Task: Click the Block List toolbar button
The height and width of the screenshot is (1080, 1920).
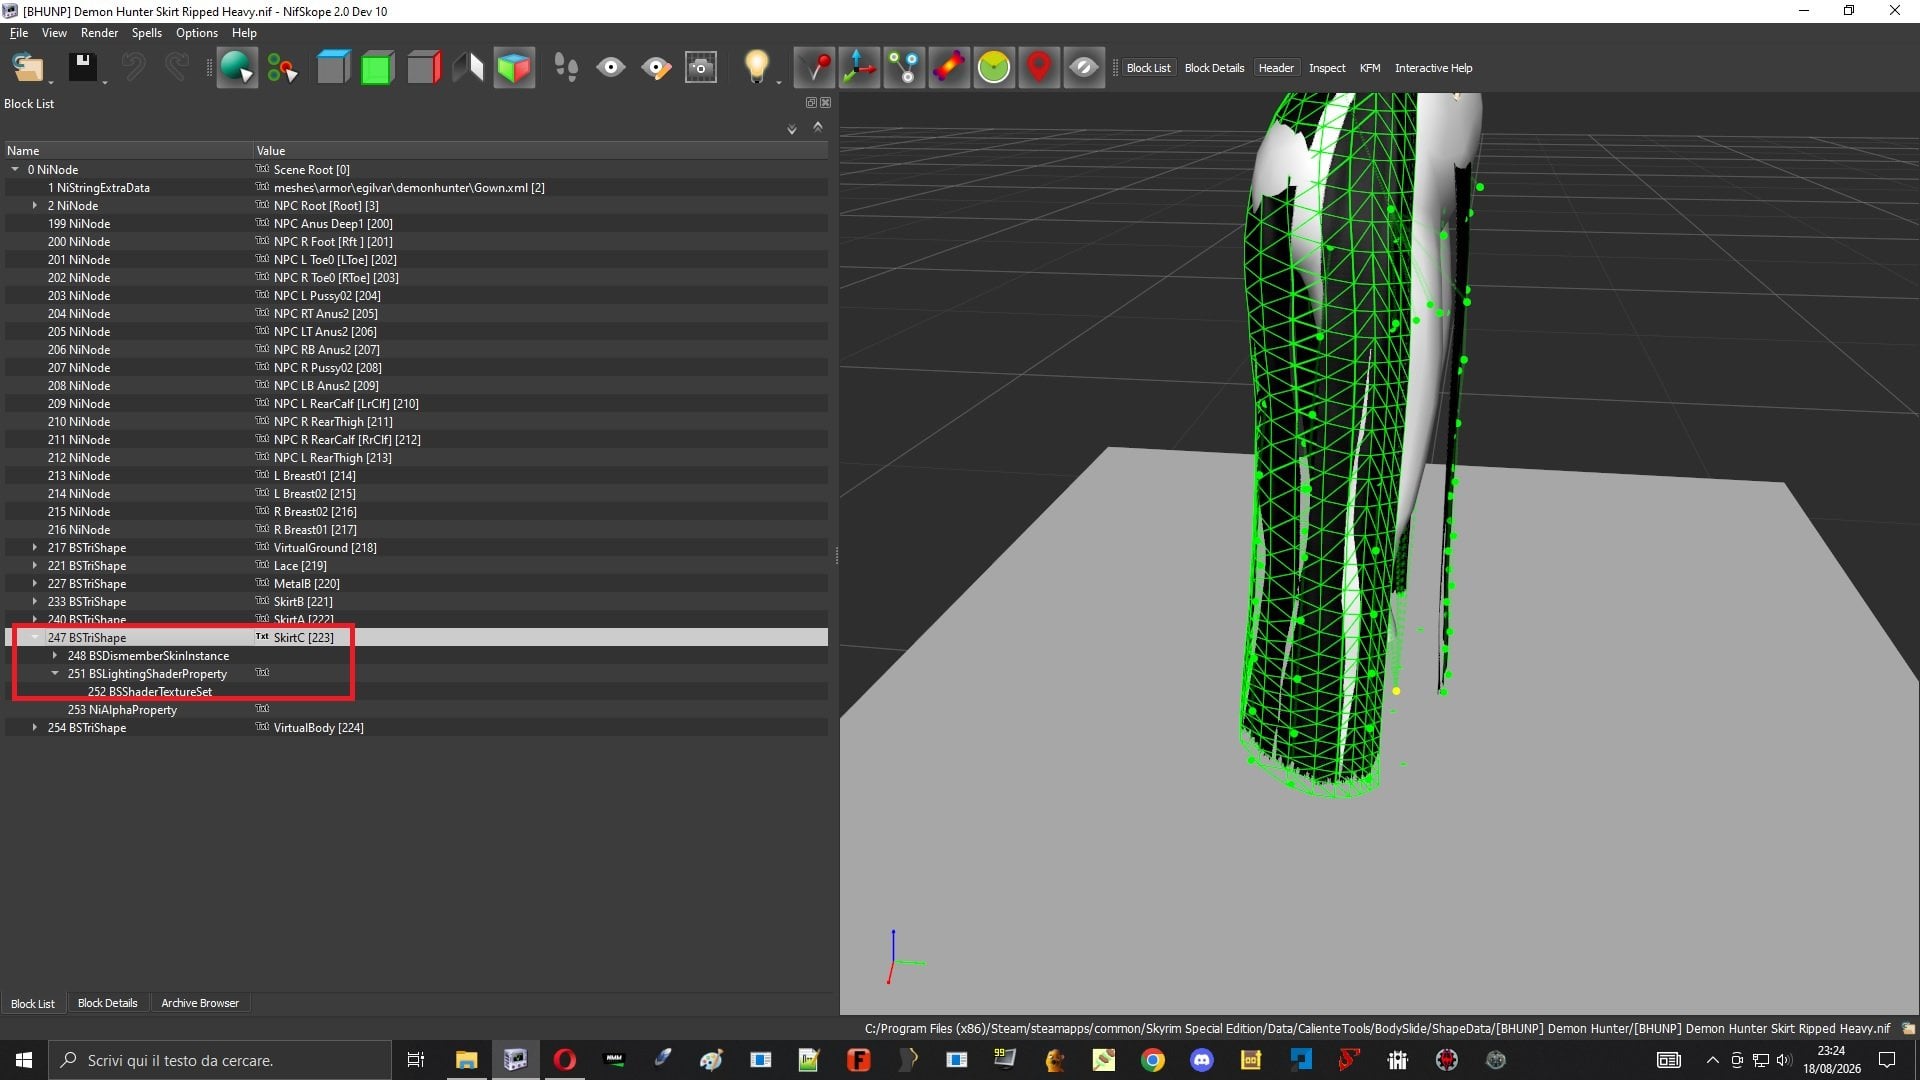Action: 1148,68
